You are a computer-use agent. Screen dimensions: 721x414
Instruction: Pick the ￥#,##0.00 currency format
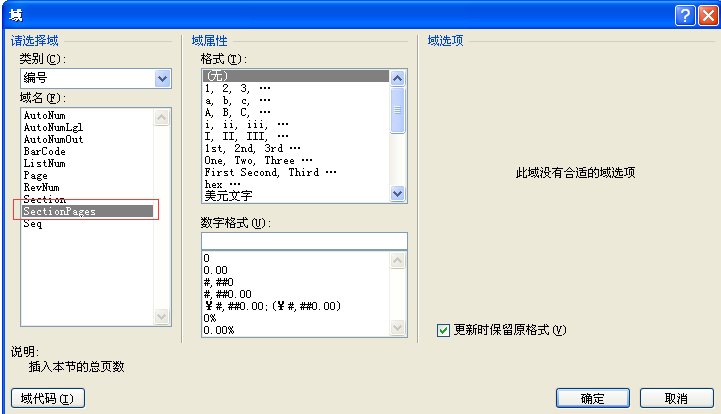(x=273, y=306)
